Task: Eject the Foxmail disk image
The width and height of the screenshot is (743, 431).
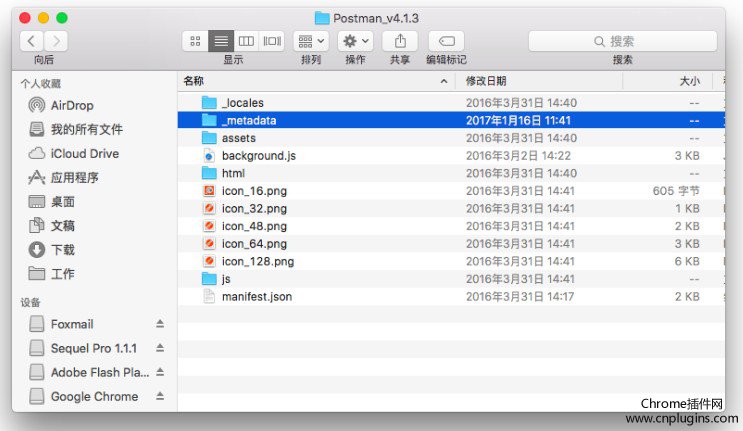Action: (x=159, y=324)
